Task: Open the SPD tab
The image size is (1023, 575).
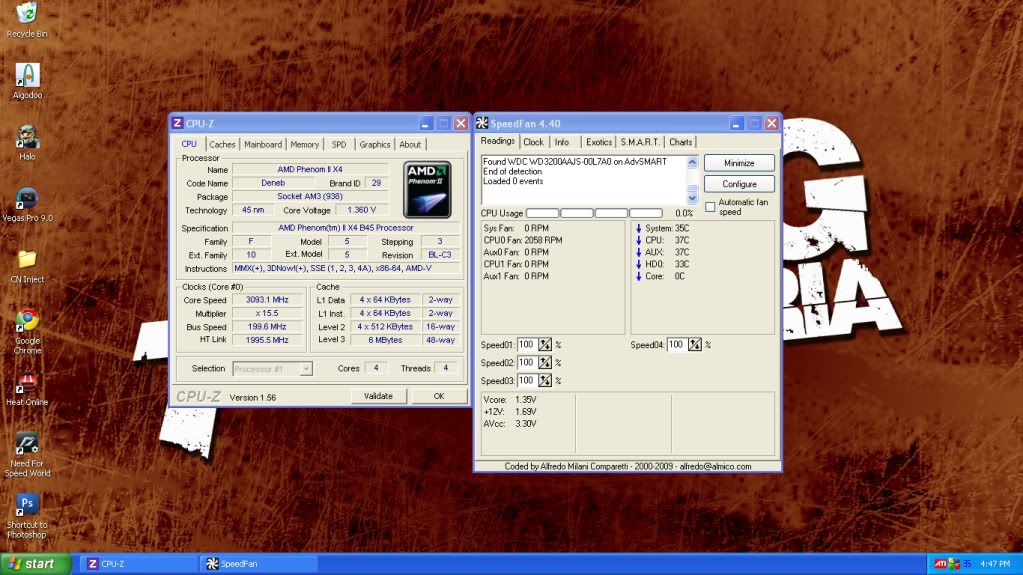Action: [339, 144]
